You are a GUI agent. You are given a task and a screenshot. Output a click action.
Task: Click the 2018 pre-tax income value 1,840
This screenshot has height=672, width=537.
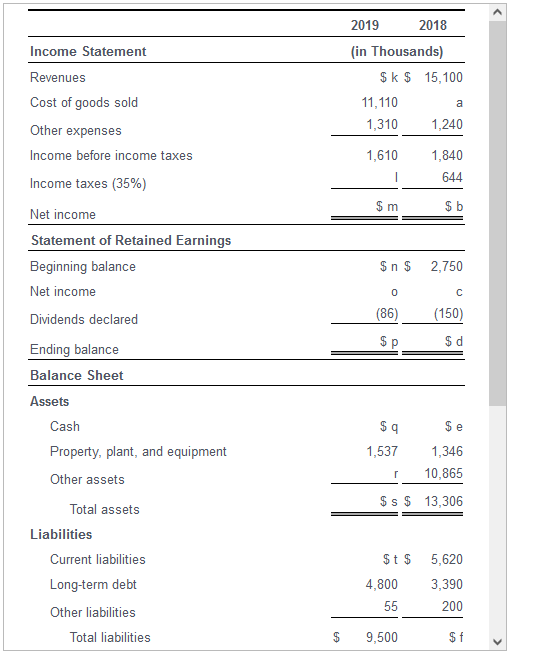pyautogui.click(x=447, y=156)
